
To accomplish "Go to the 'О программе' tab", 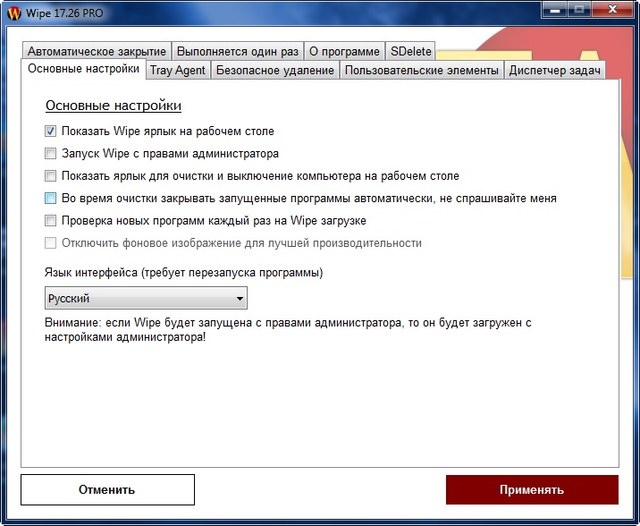I will pyautogui.click(x=343, y=51).
